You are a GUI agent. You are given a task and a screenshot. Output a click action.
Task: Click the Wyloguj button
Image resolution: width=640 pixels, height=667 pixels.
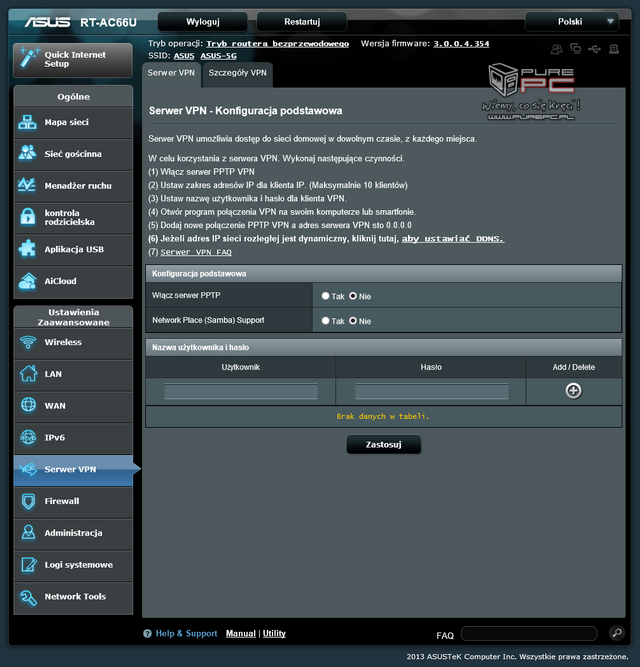tap(203, 22)
